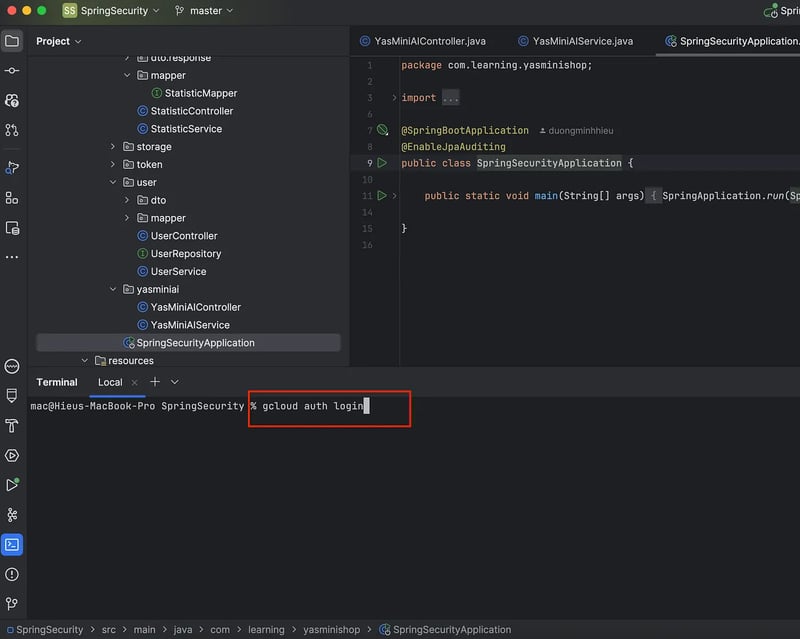Image resolution: width=800 pixels, height=639 pixels.
Task: Switch to the YasMiniAIController.java tab
Action: click(x=425, y=41)
